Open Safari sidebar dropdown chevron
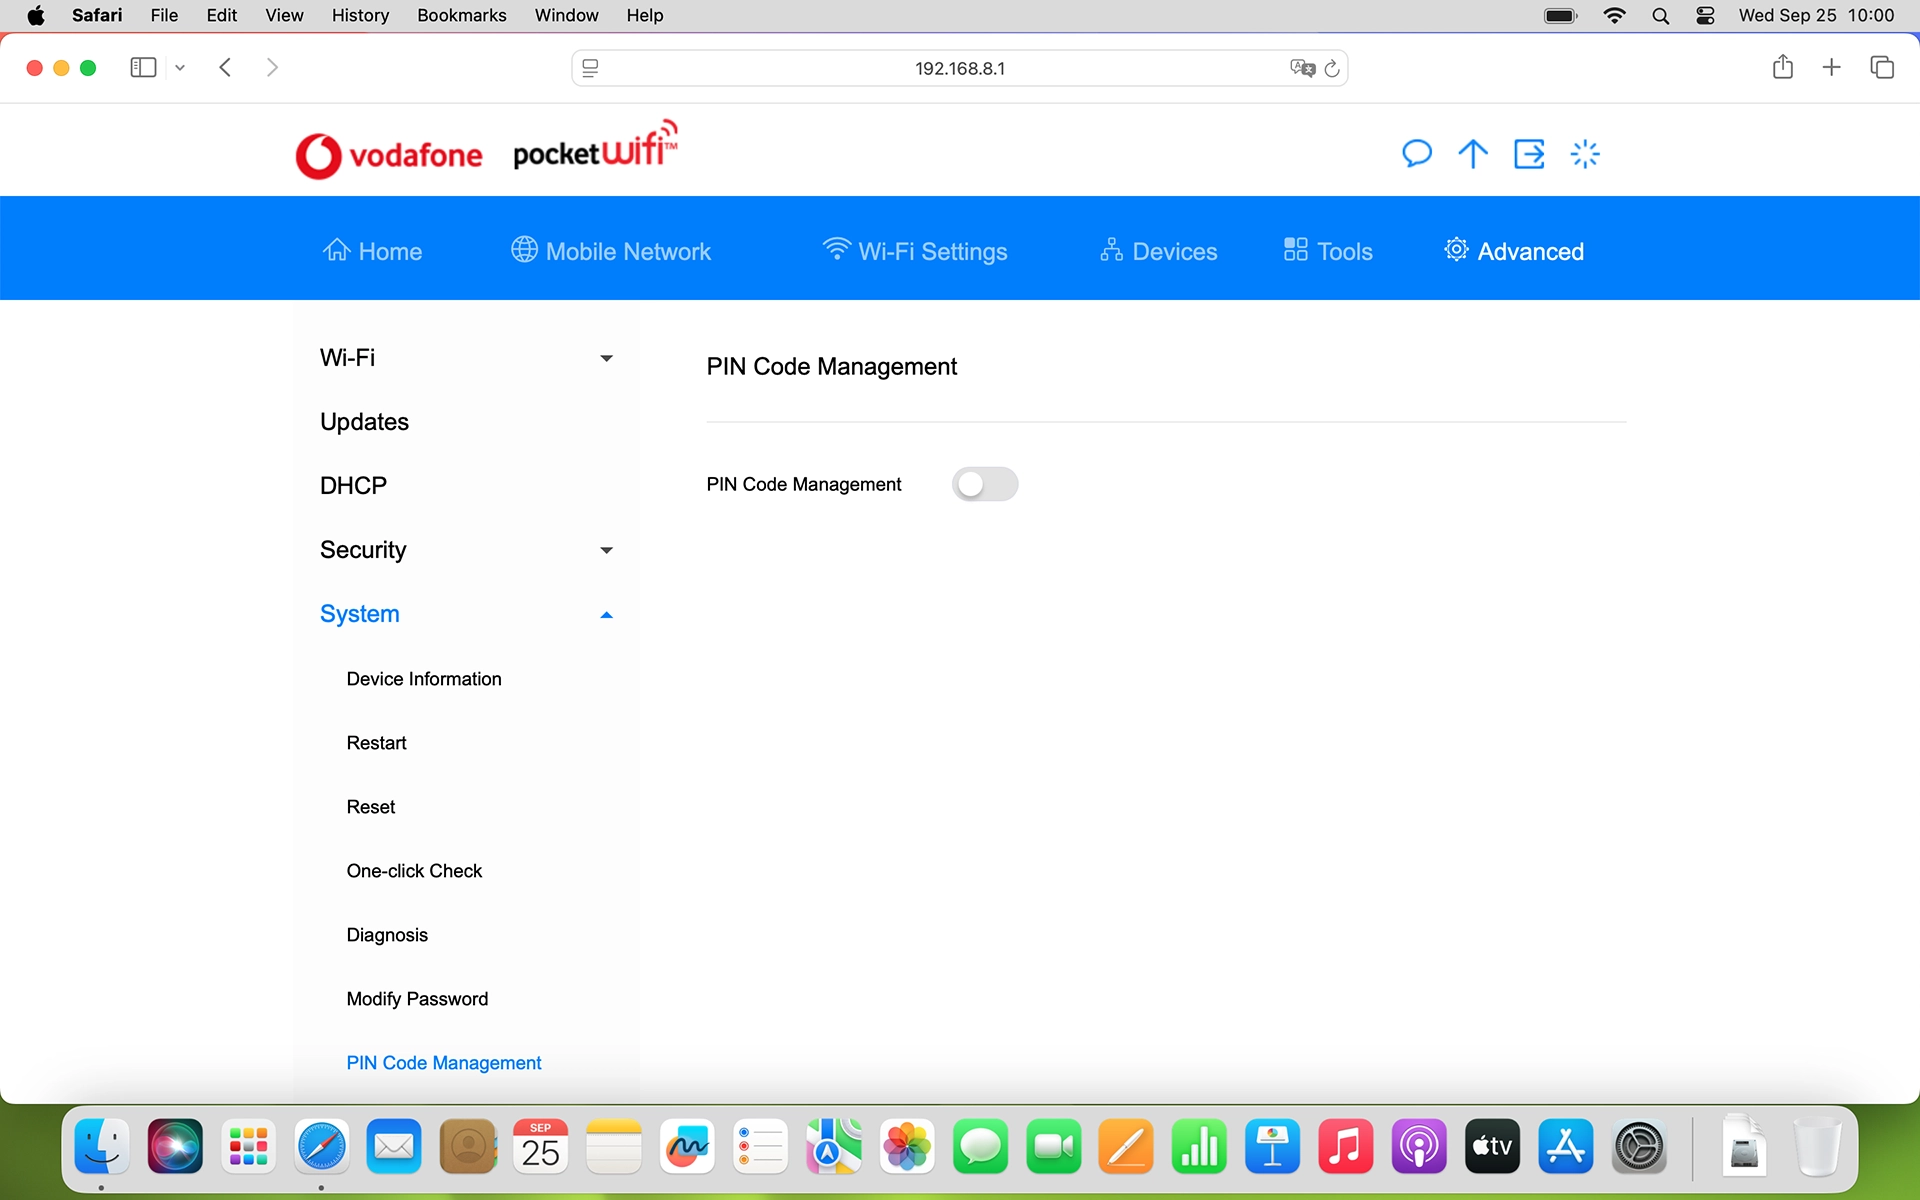1920x1200 pixels. tap(180, 68)
